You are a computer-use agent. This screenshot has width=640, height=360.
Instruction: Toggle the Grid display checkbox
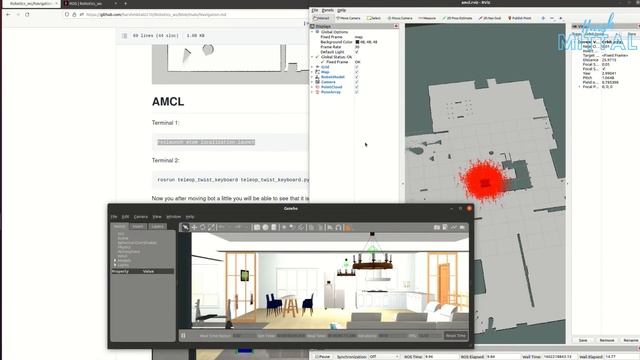click(357, 67)
